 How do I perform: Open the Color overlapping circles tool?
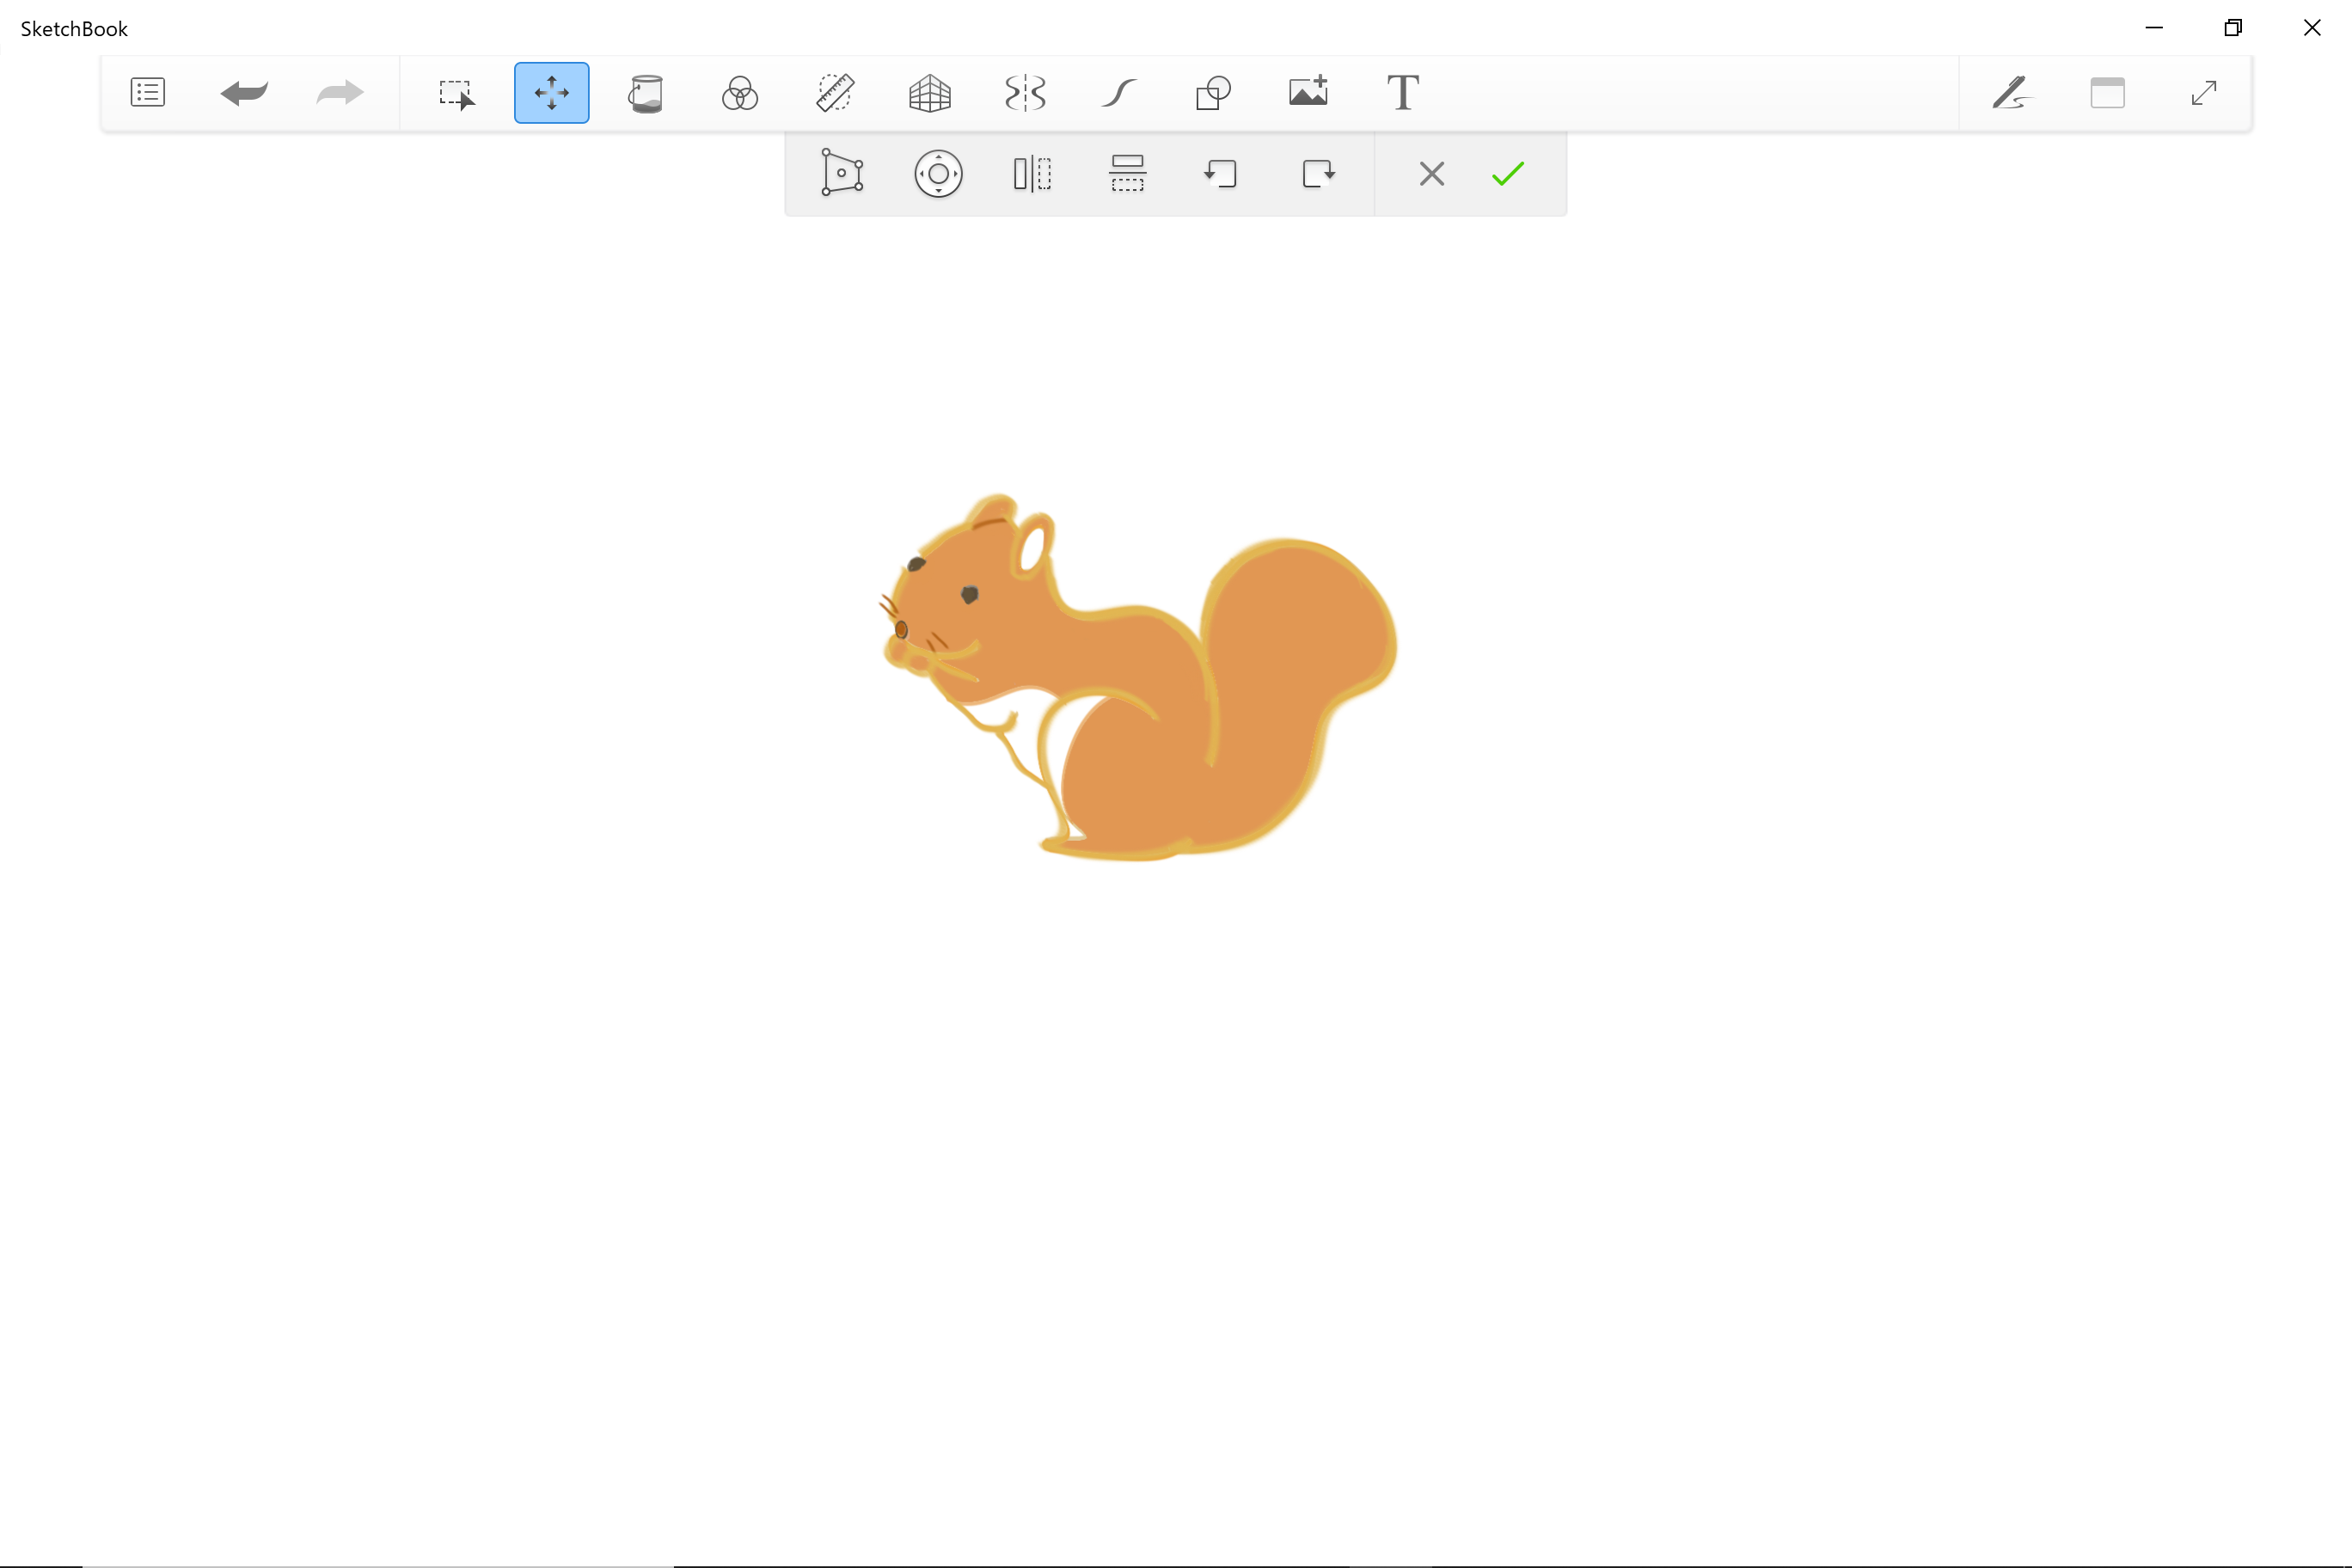pyautogui.click(x=740, y=93)
